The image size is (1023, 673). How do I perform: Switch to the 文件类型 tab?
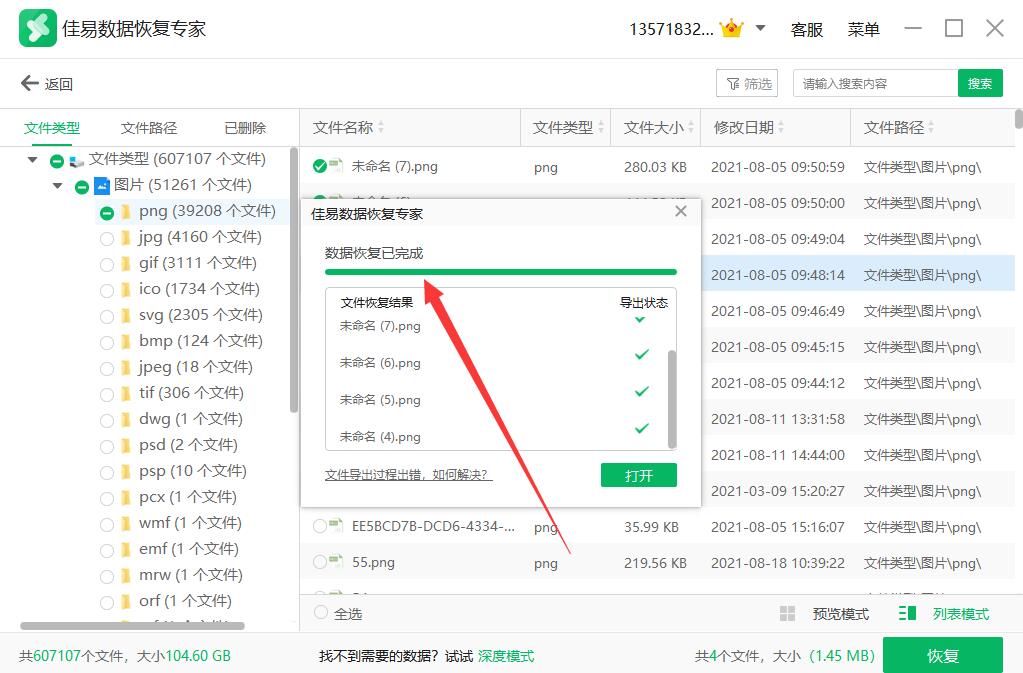pyautogui.click(x=52, y=128)
